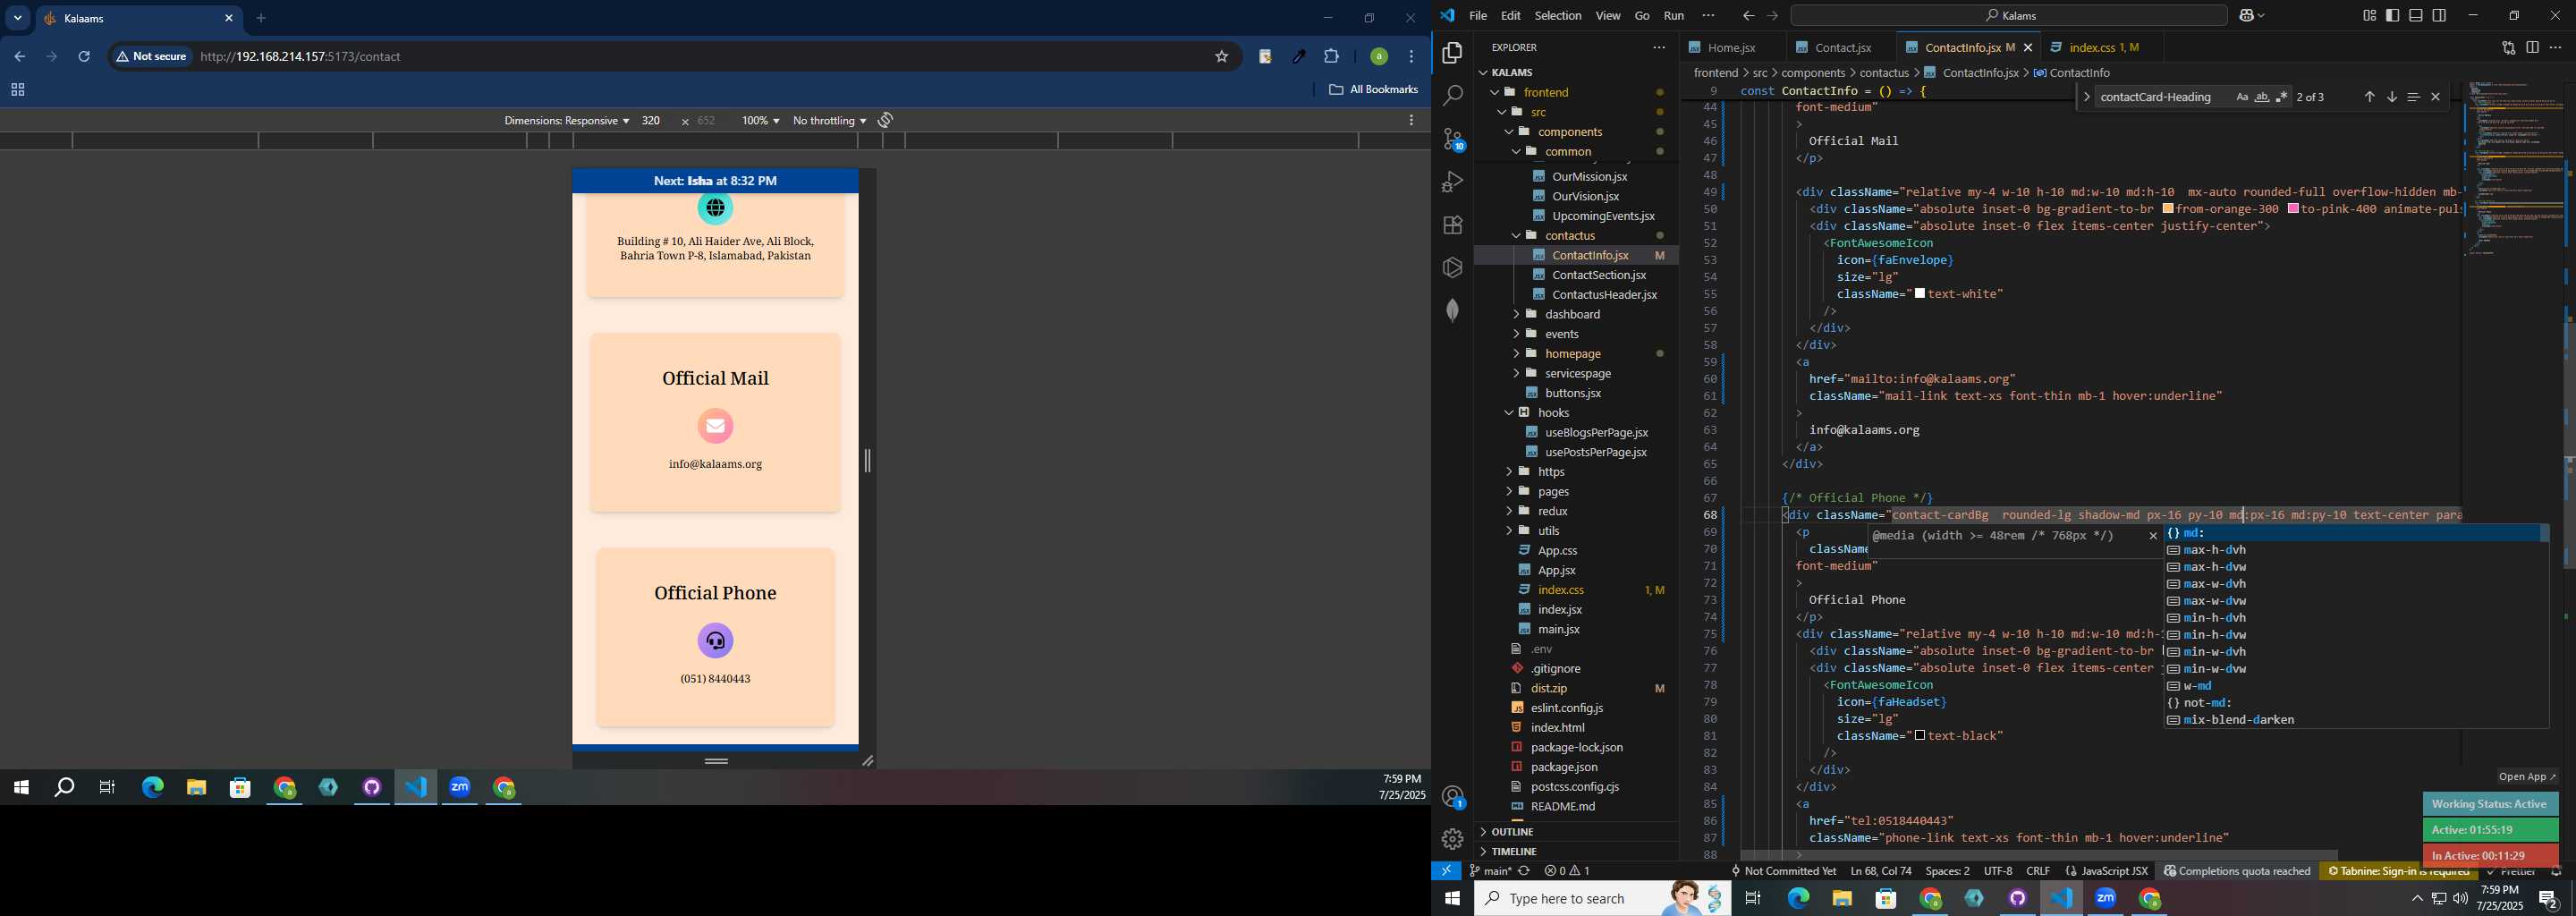The height and width of the screenshot is (916, 2576).
Task: Click rotate icon in Chrome device toolbar
Action: (x=885, y=120)
